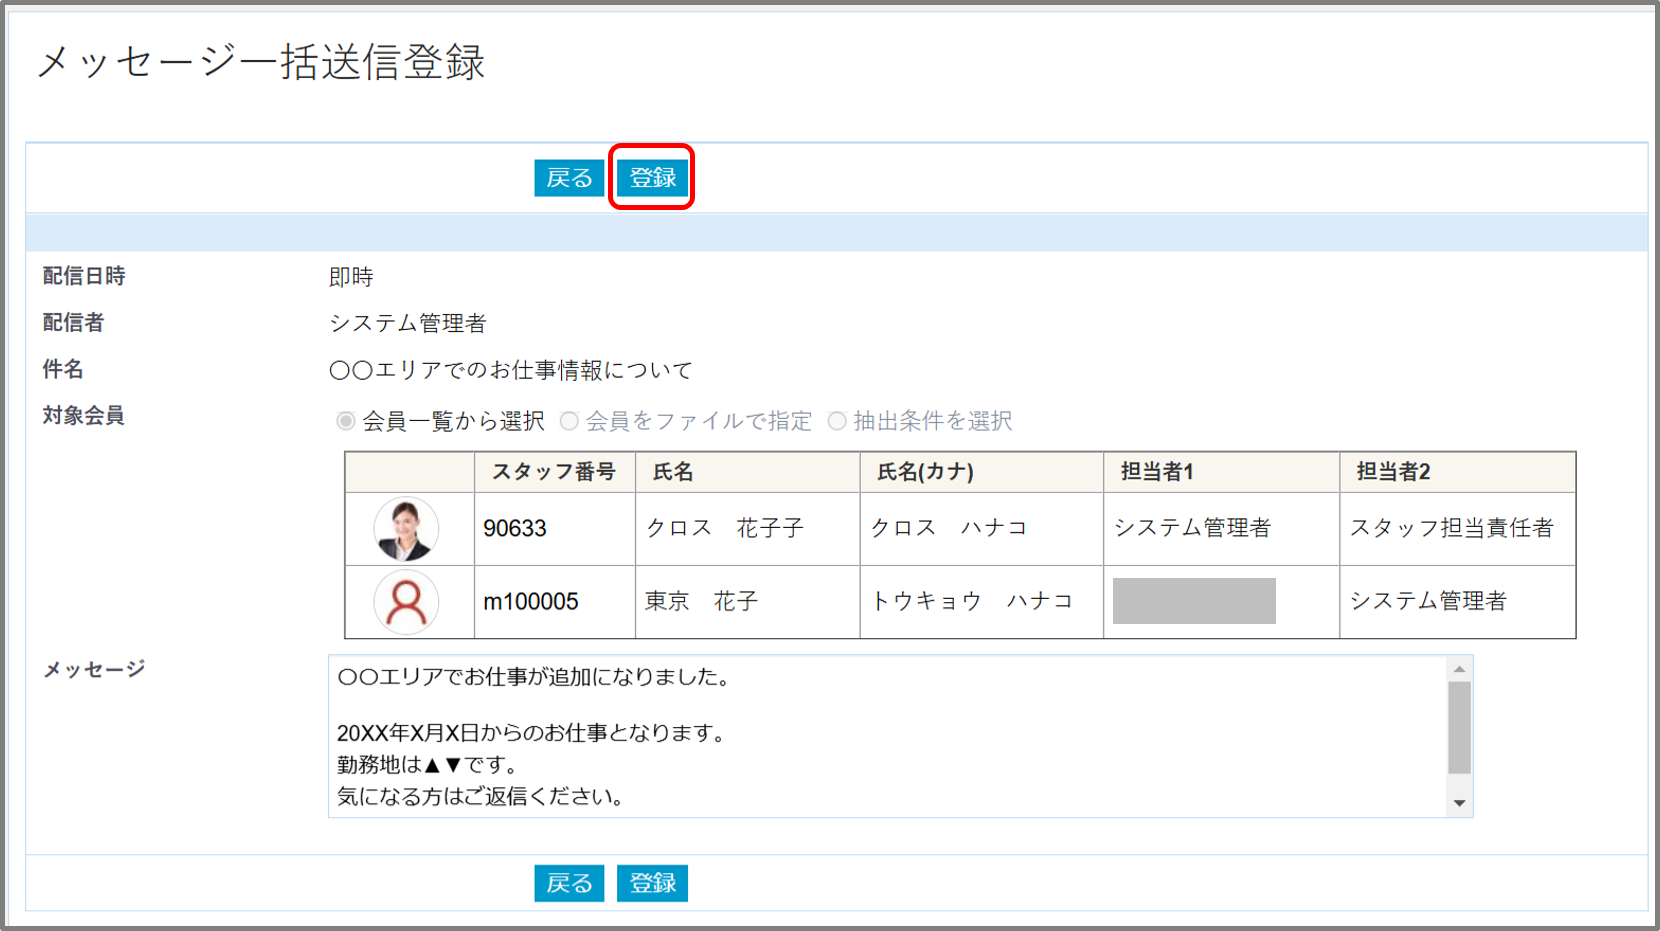This screenshot has height=931, width=1660.
Task: Click staff number 90633
Action: 515,528
